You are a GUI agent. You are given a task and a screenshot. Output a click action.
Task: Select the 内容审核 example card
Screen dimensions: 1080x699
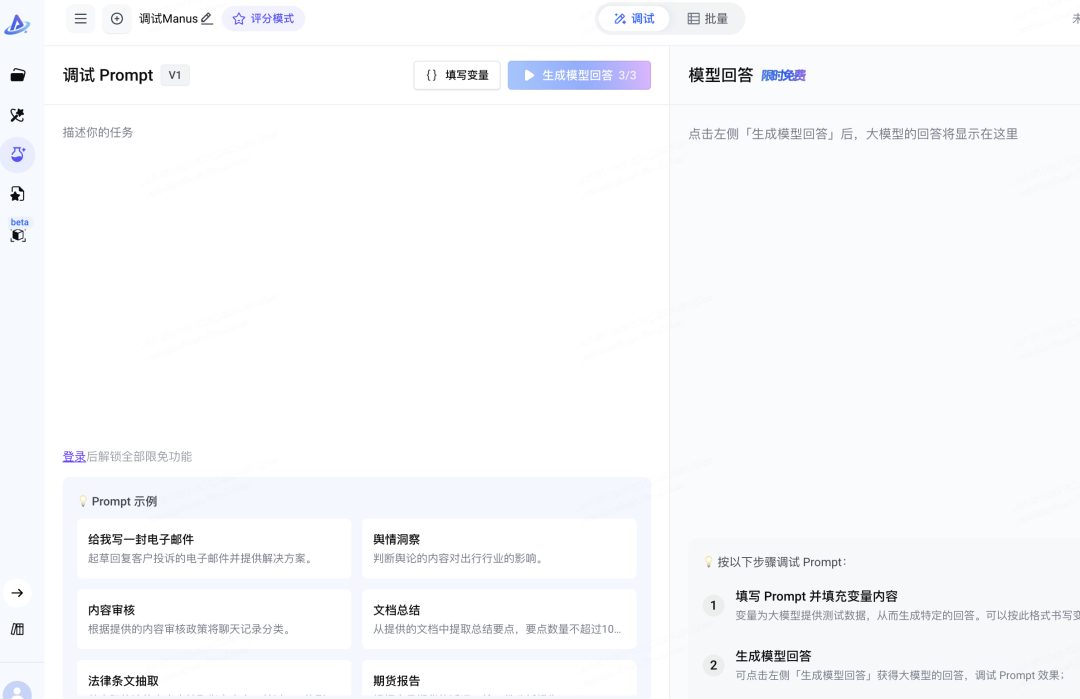tap(214, 619)
